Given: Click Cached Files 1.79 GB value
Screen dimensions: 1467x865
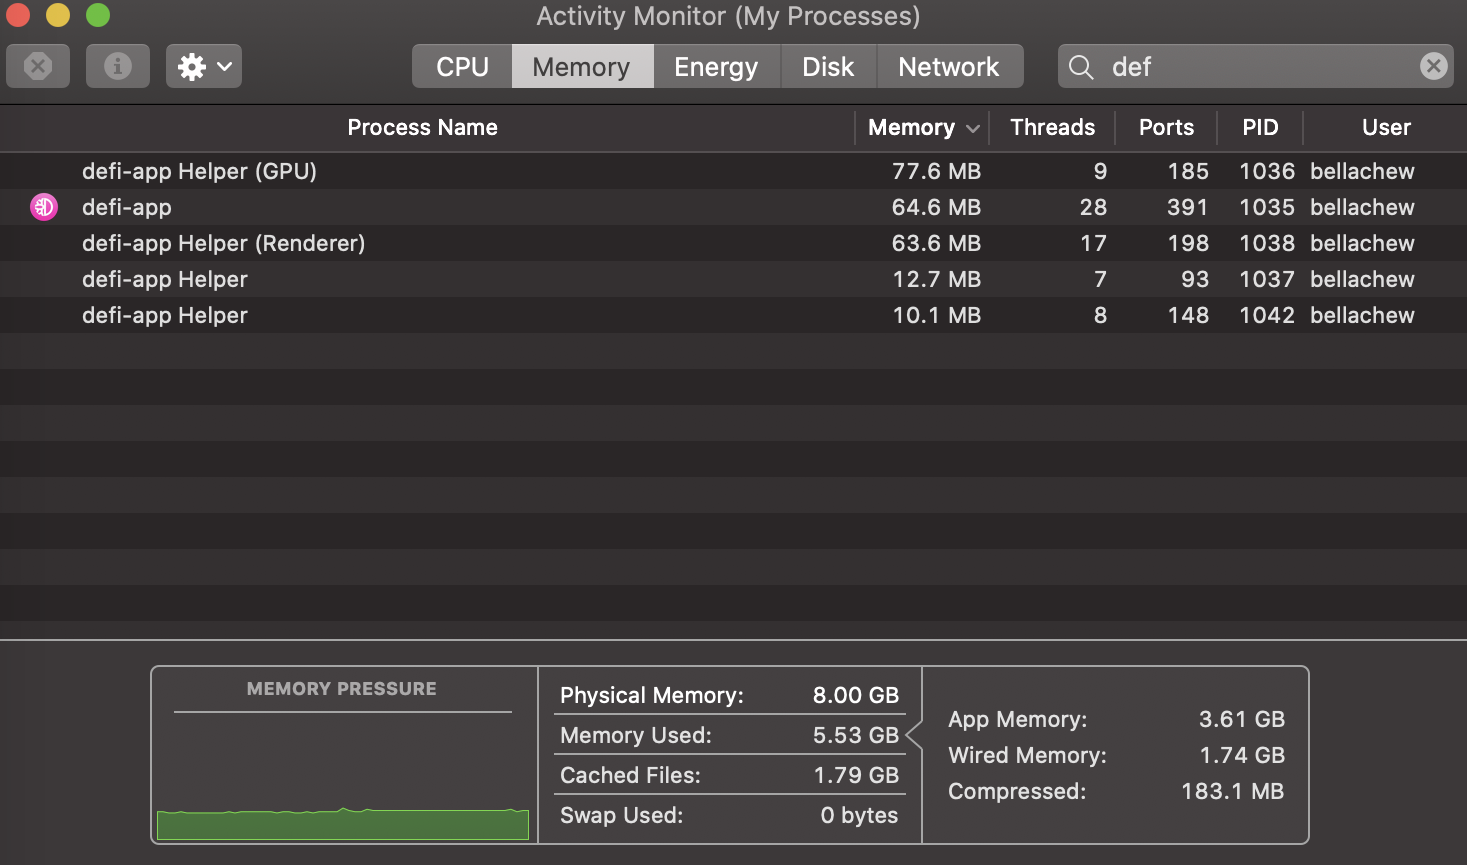Looking at the screenshot, I should click(x=856, y=775).
